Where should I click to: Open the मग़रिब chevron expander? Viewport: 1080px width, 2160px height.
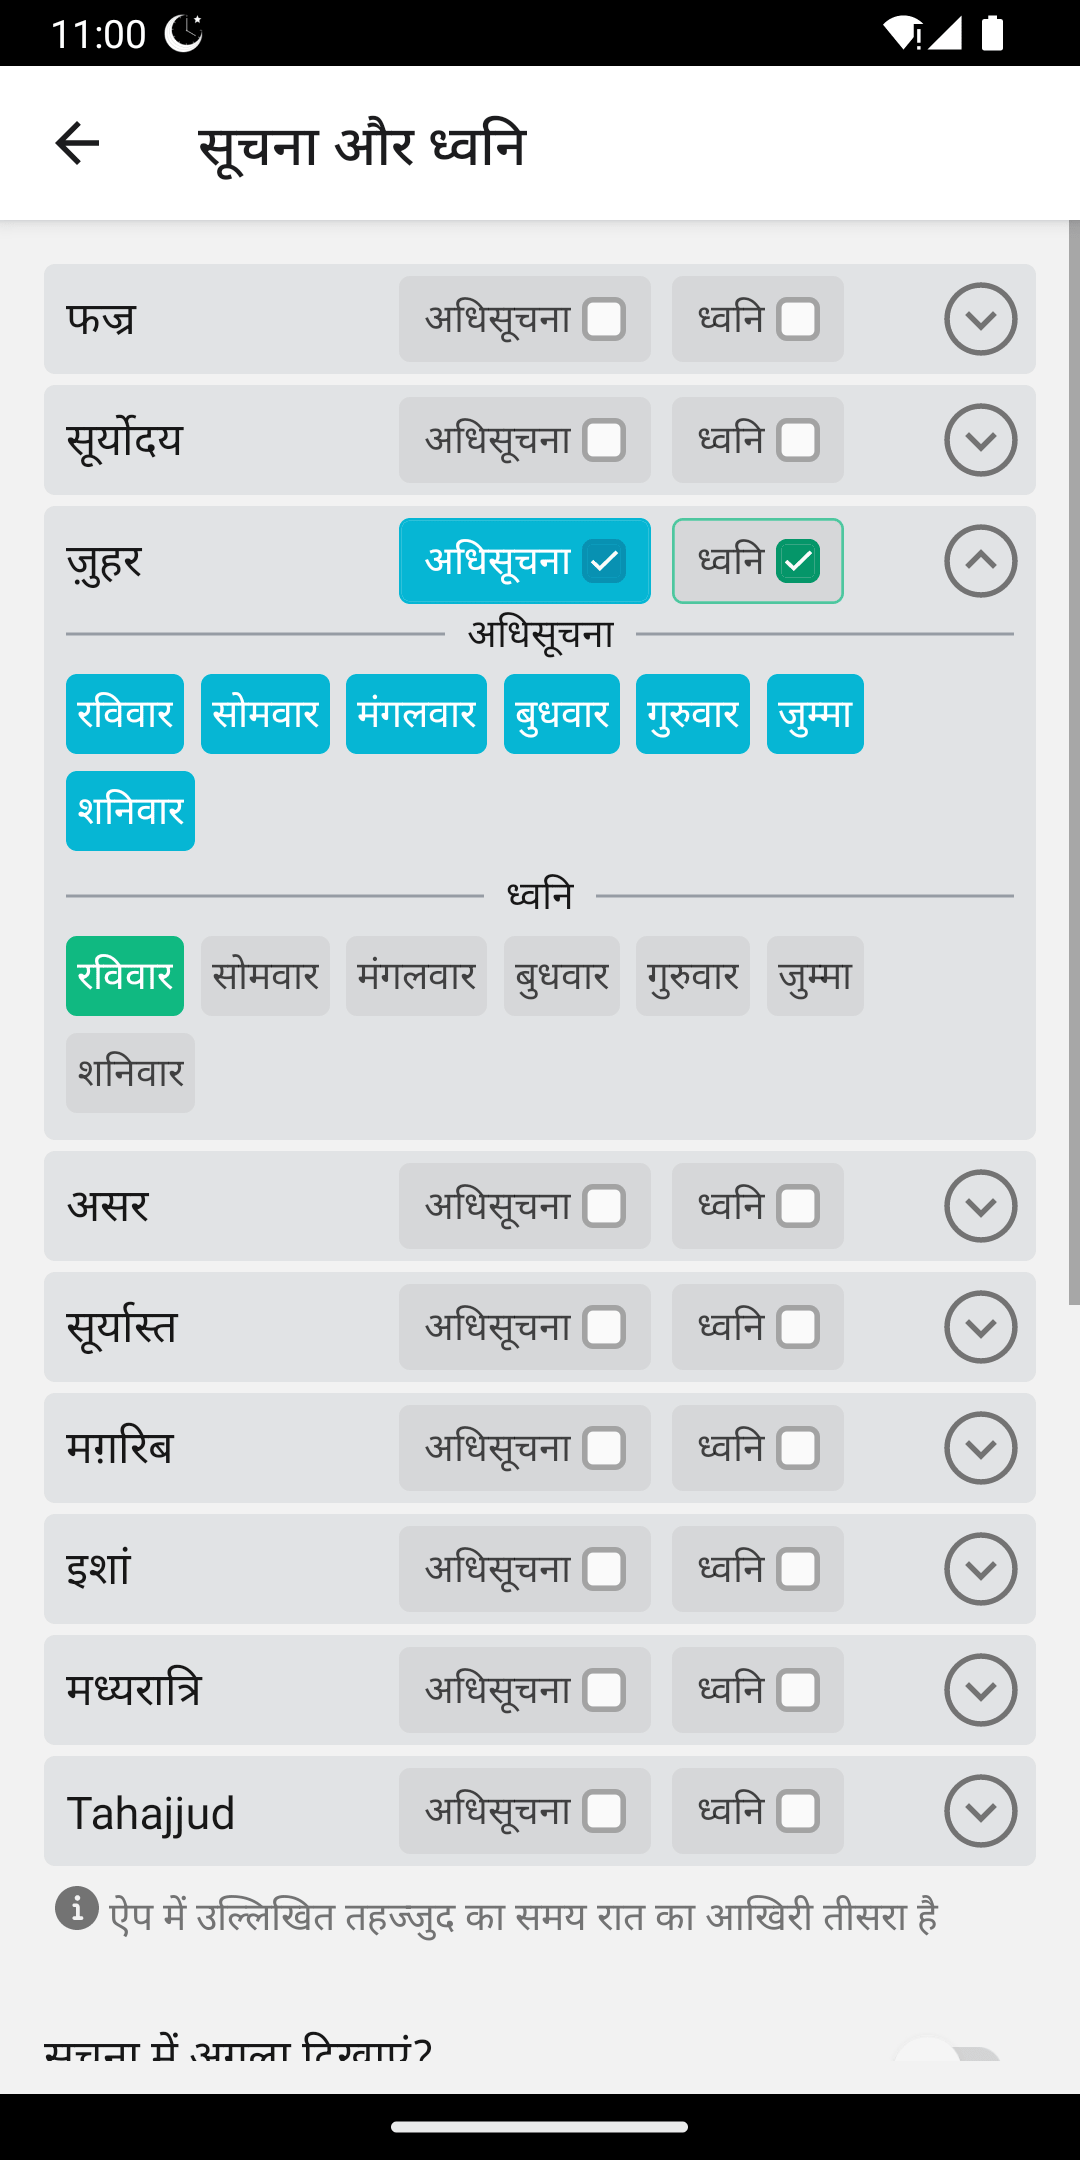coord(980,1448)
